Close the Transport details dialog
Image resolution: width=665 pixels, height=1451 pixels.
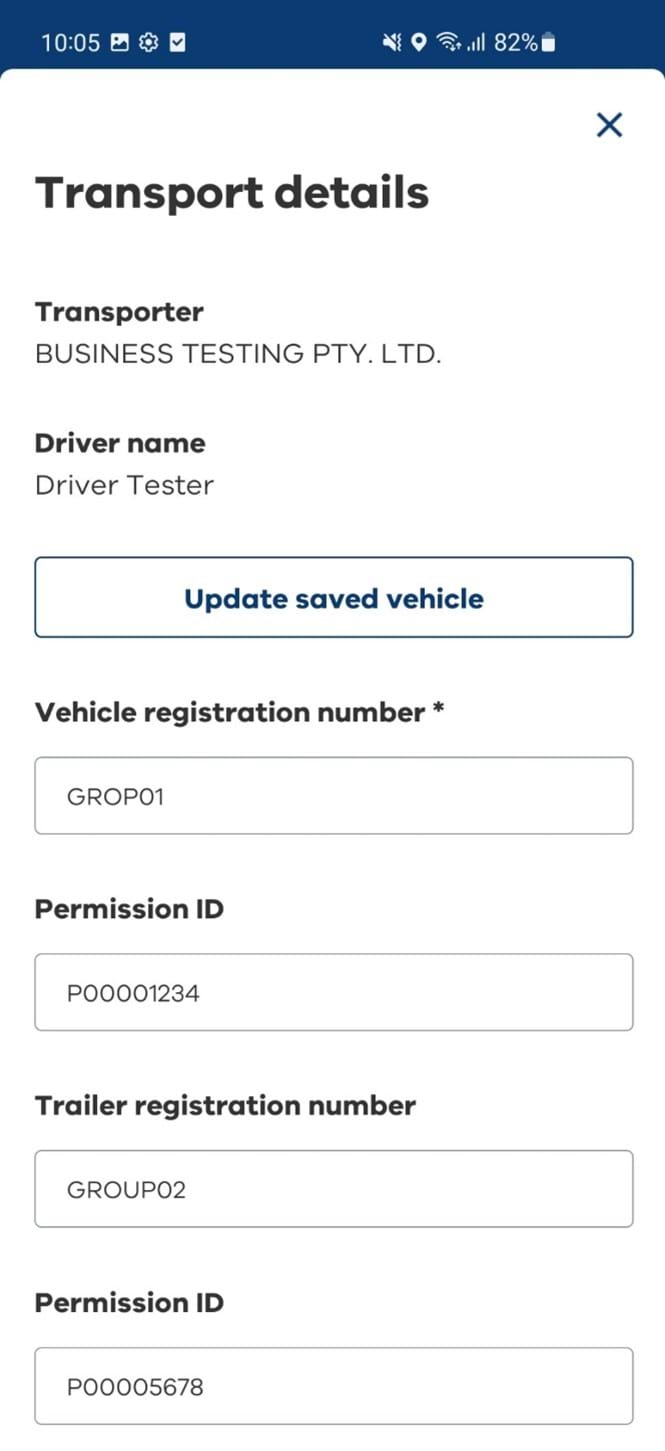click(609, 125)
